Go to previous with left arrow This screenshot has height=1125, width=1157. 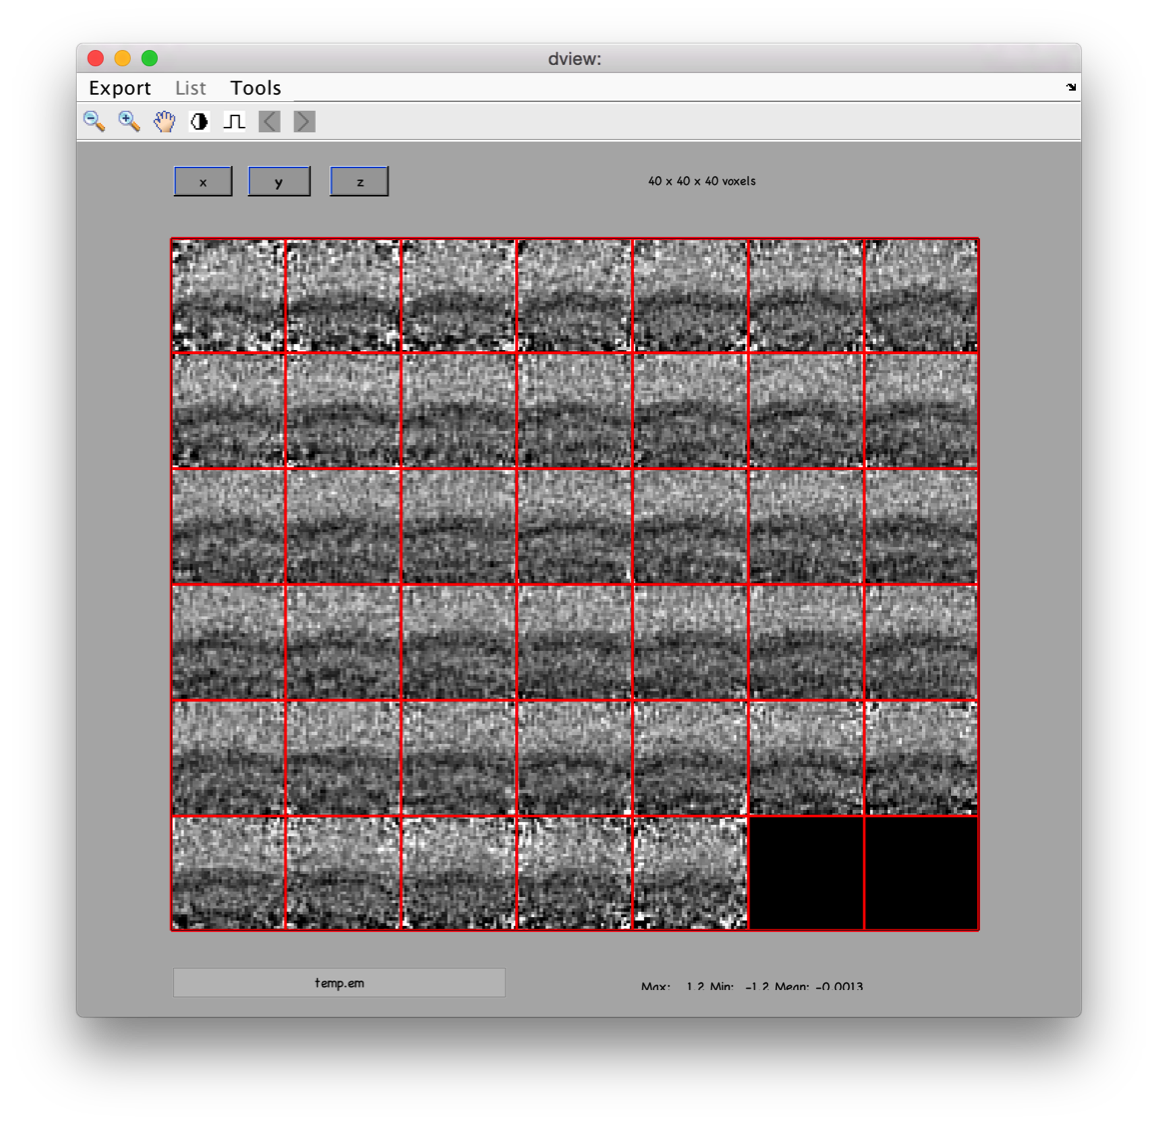click(269, 122)
